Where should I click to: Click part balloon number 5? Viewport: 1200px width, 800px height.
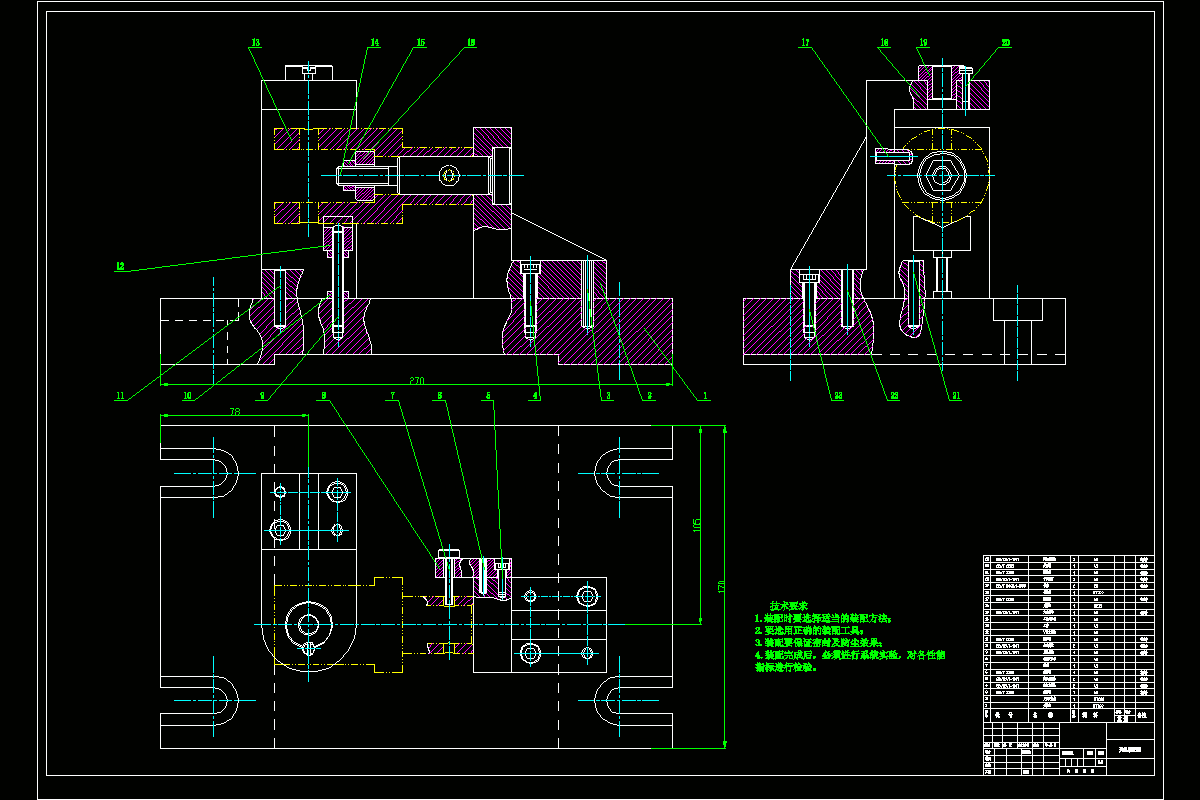[x=488, y=396]
